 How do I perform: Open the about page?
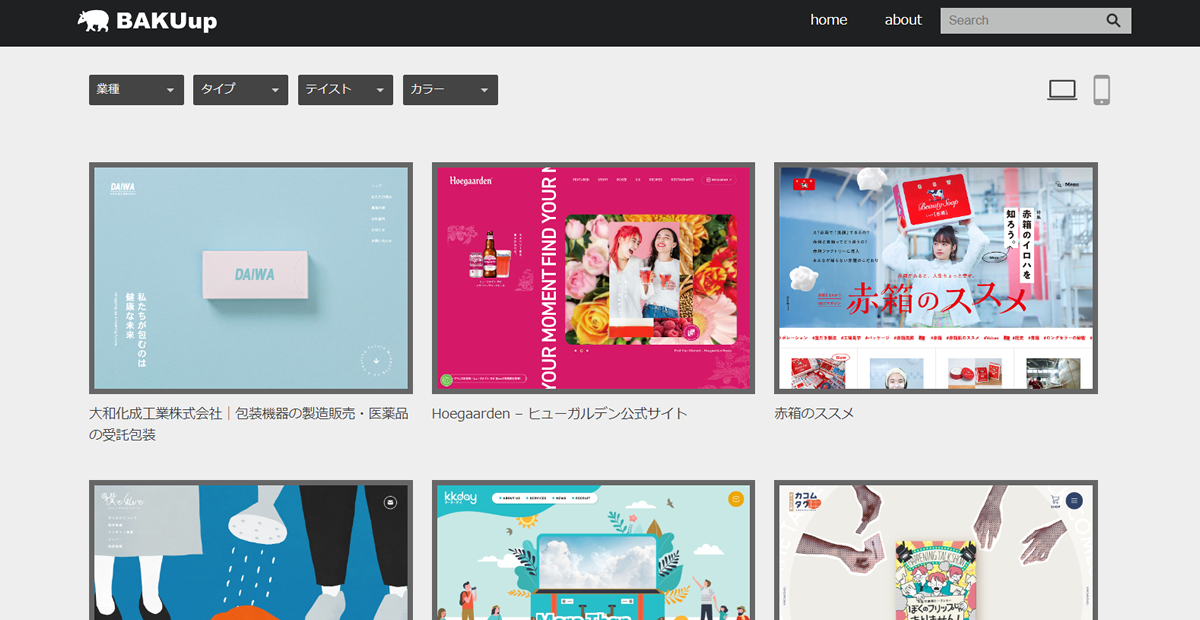click(903, 20)
